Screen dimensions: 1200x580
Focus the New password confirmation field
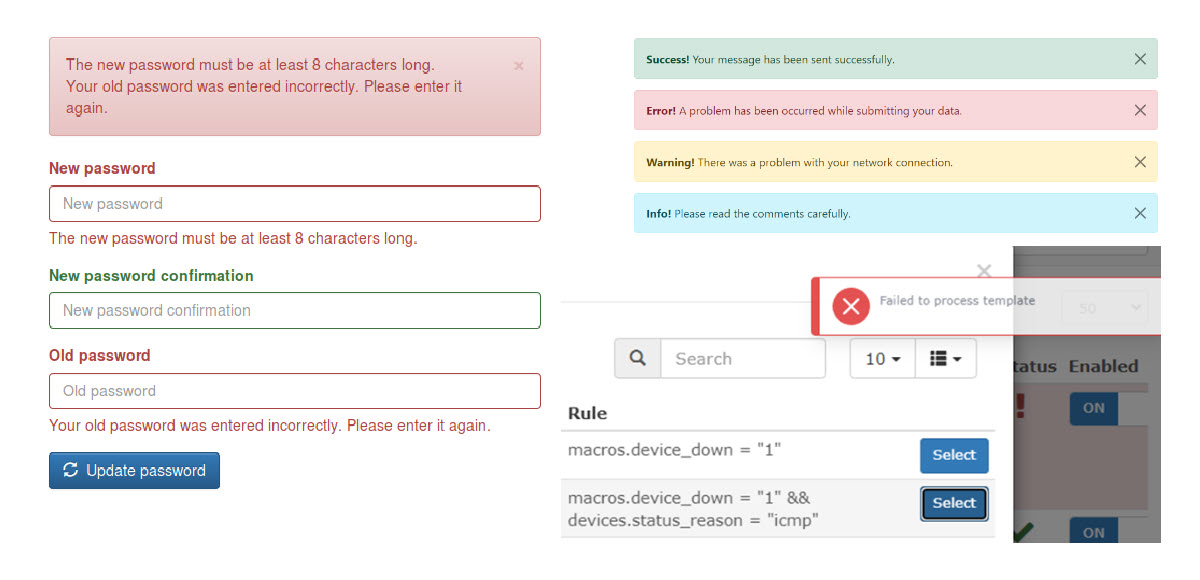point(294,310)
